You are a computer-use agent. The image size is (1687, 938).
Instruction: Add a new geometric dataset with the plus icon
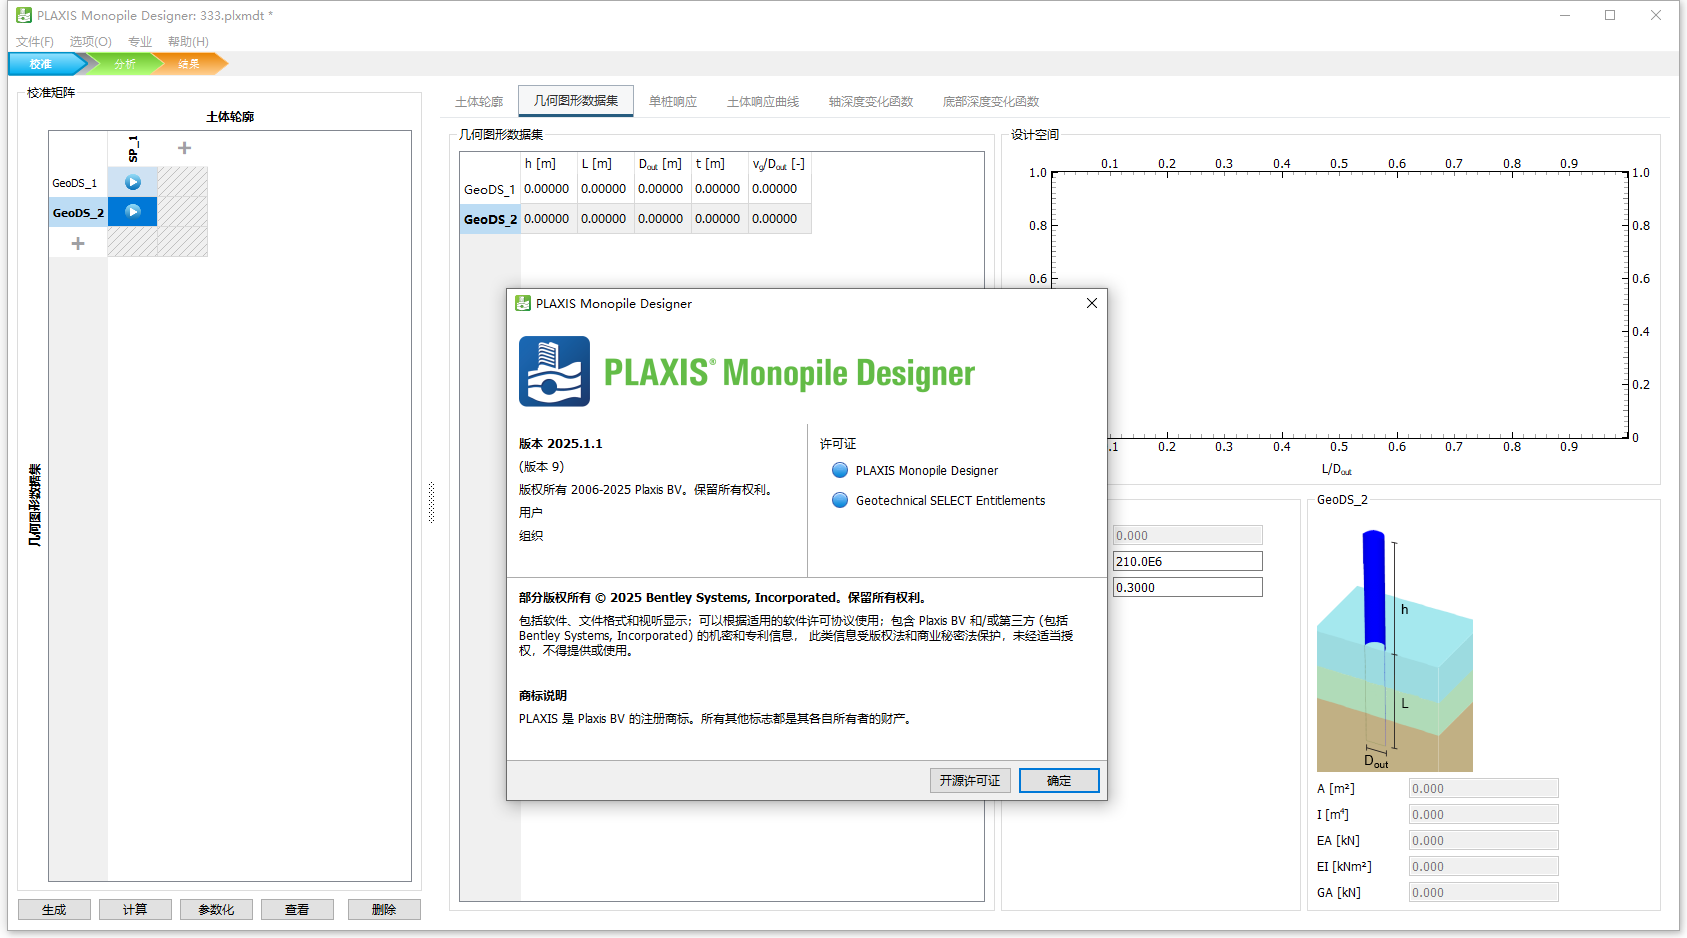pos(77,242)
